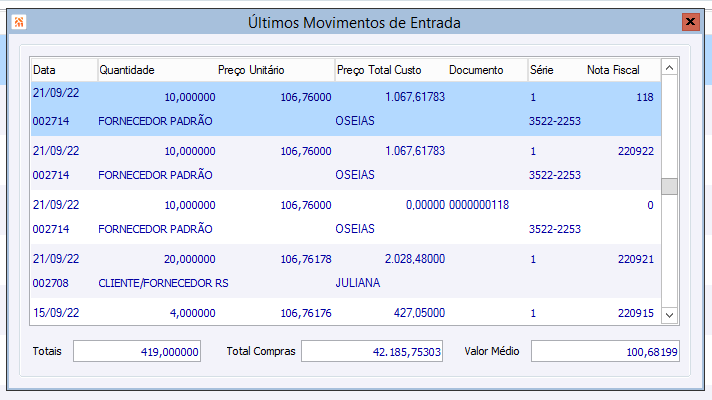The height and width of the screenshot is (400, 712).
Task: Click the 15/09/22 date cell
Action: (x=56, y=313)
